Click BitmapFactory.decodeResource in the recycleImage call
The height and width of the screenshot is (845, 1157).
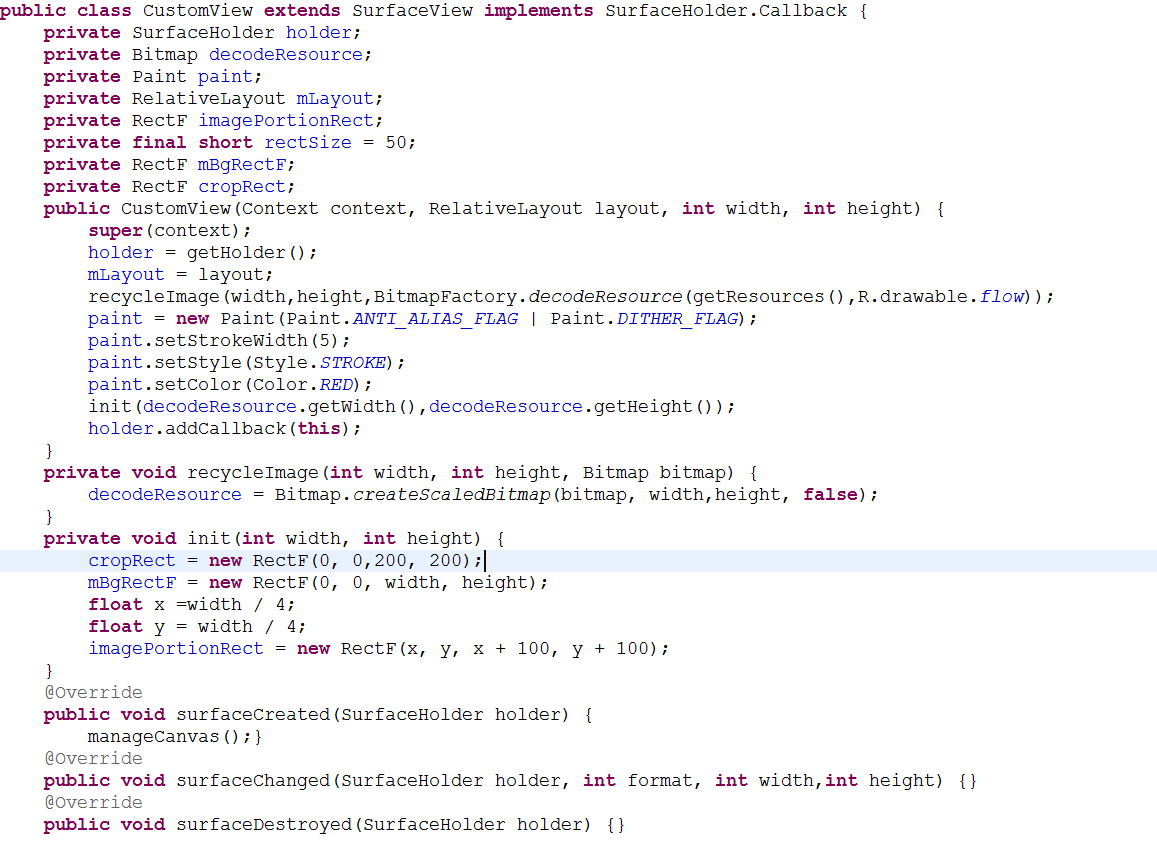528,297
